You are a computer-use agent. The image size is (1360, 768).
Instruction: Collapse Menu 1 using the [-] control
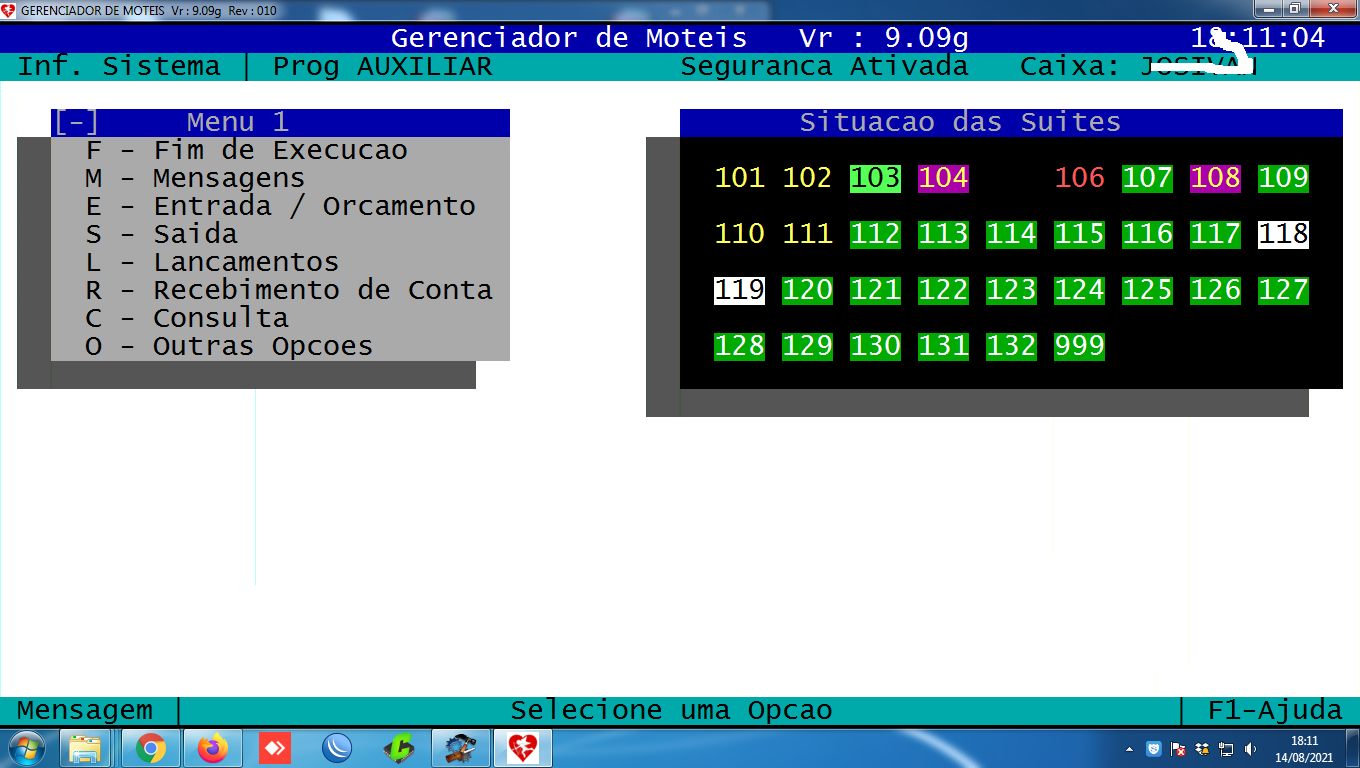(76, 122)
